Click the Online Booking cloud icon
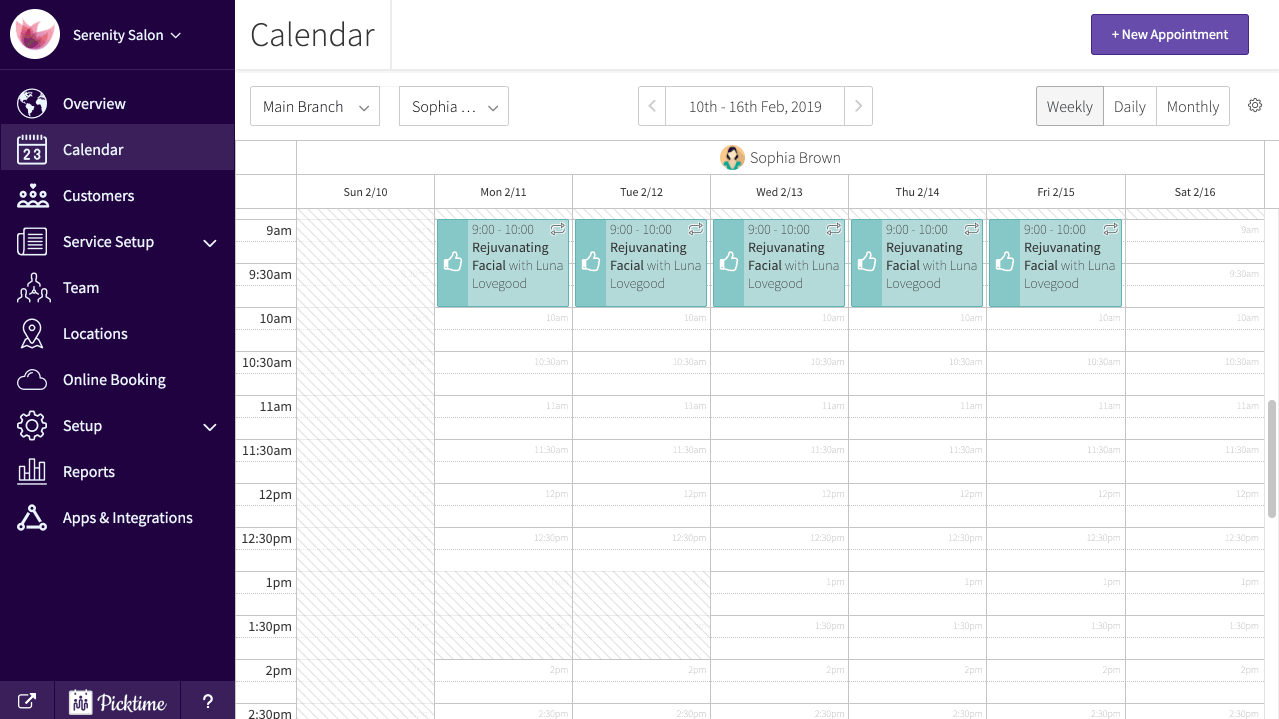 pyautogui.click(x=32, y=380)
